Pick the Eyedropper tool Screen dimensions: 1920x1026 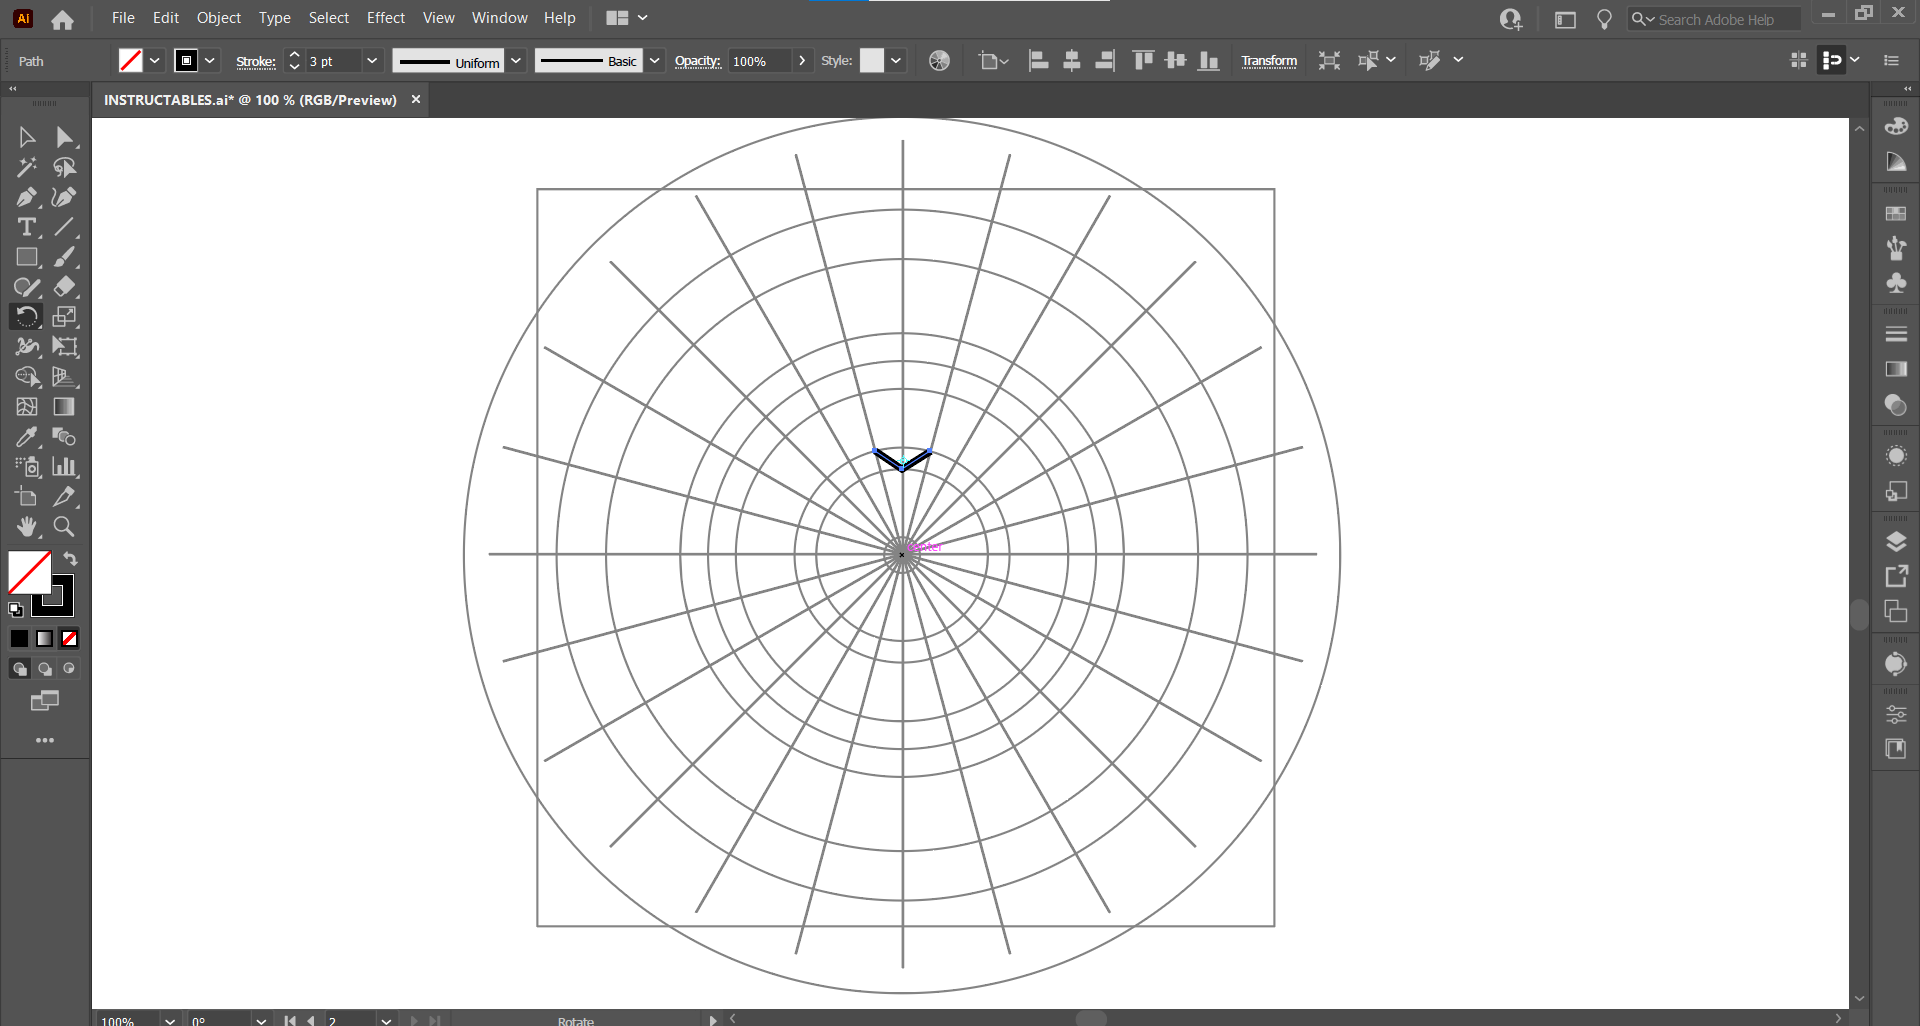25,437
